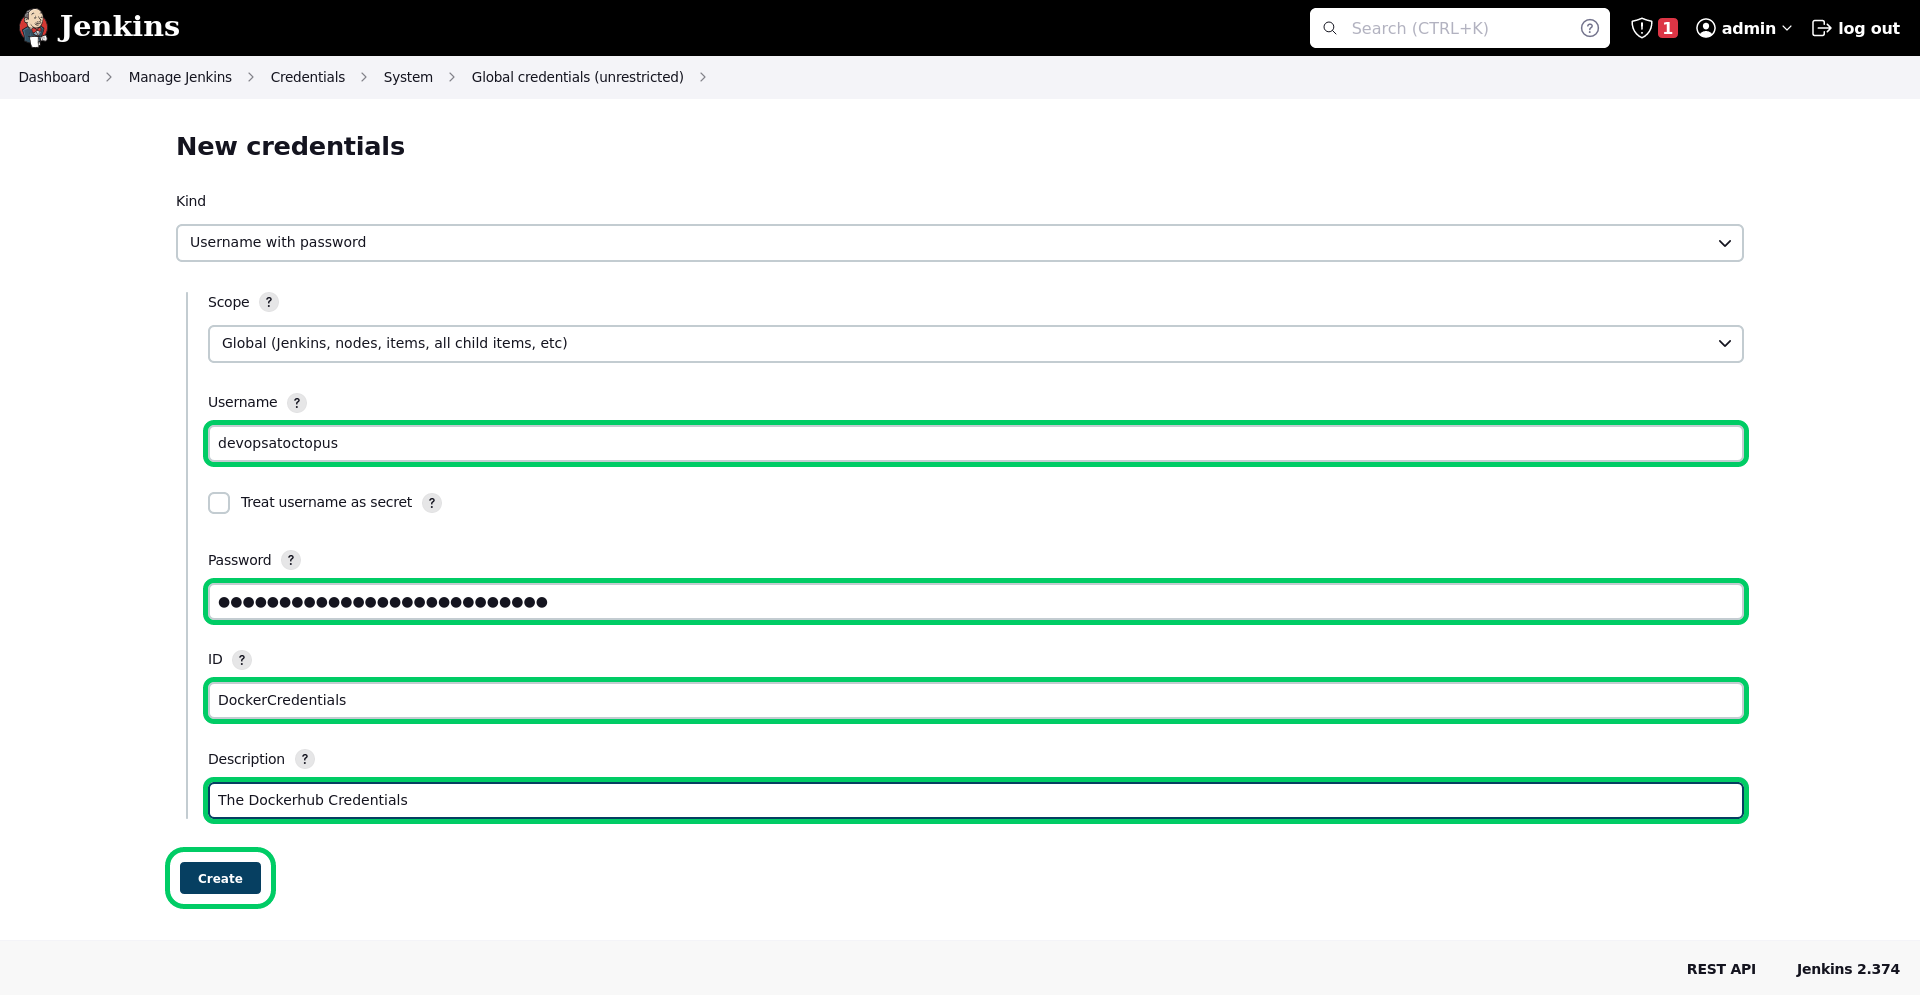Expand the System breadcrumb chevron

coord(452,77)
